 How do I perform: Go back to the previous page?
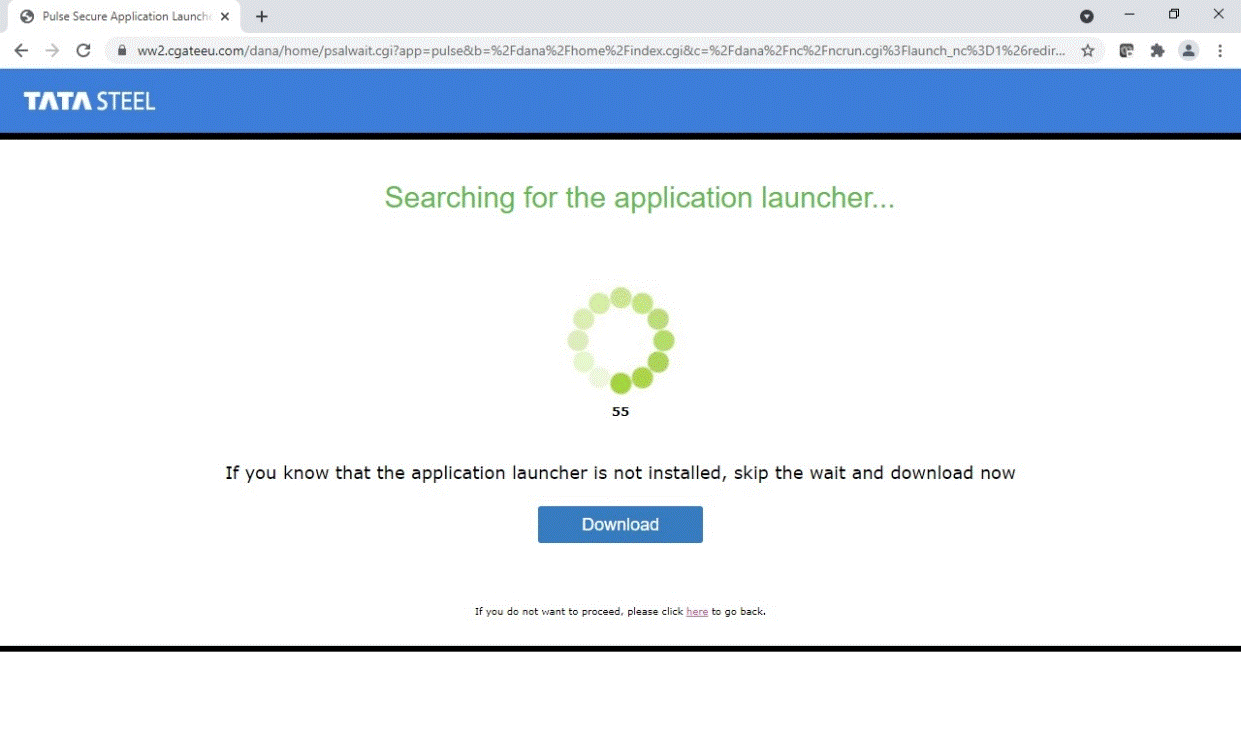[x=21, y=51]
